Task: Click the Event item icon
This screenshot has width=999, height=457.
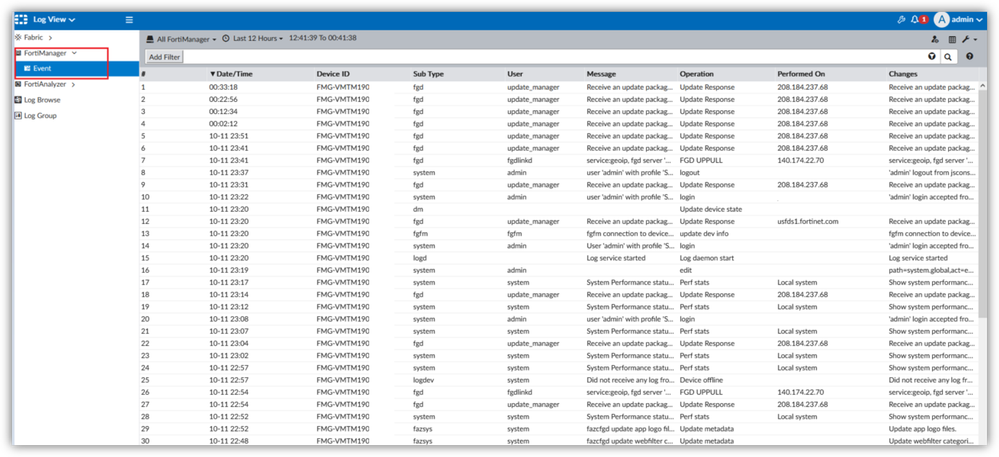Action: point(27,68)
